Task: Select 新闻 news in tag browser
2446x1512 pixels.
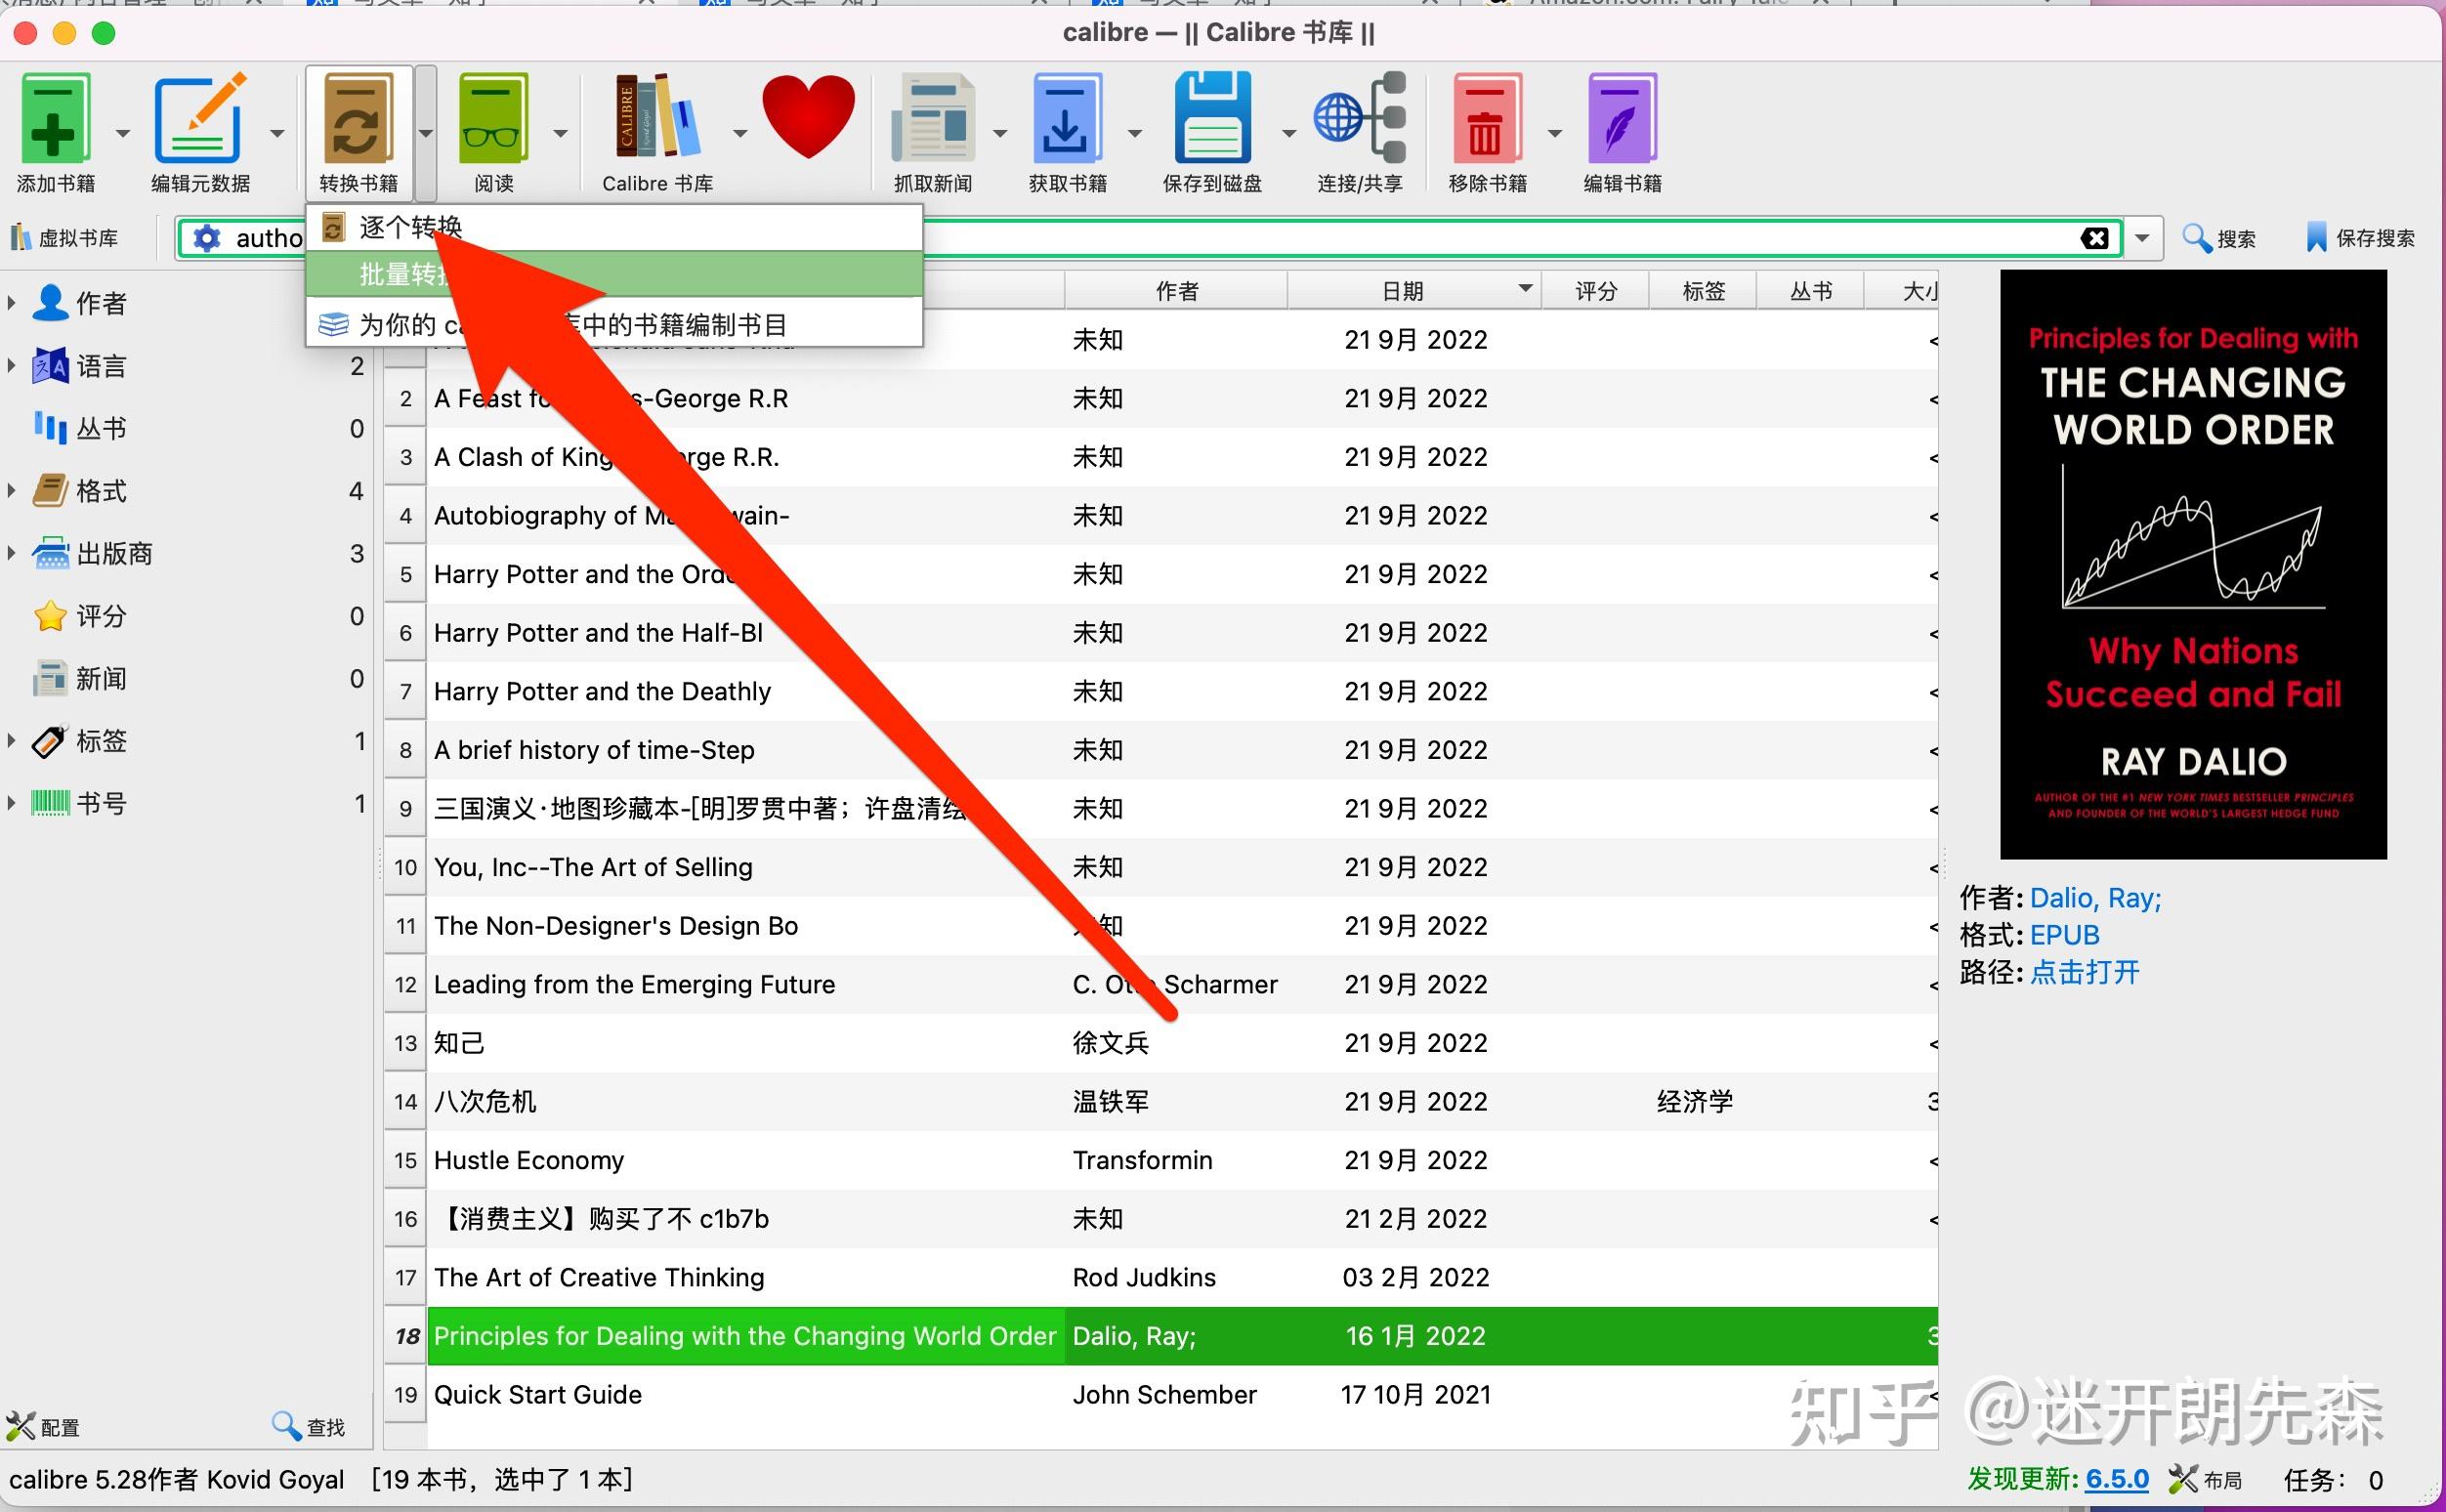Action: [x=100, y=678]
